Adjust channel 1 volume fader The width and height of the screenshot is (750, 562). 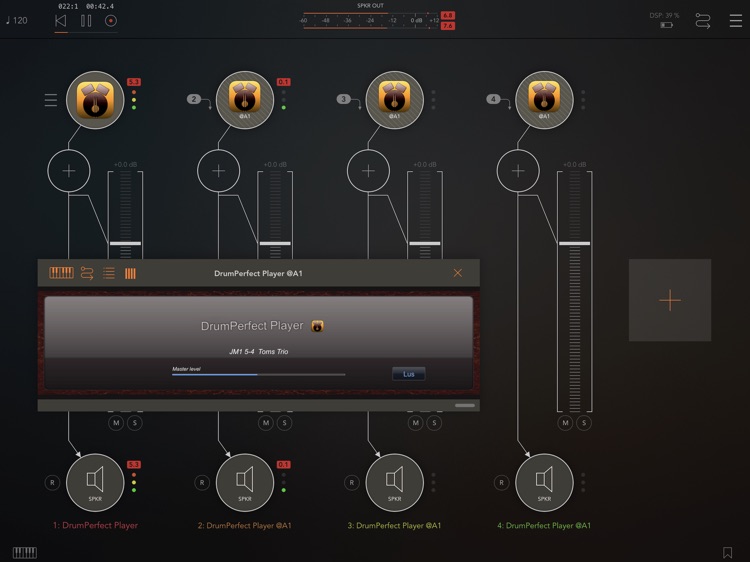point(125,243)
